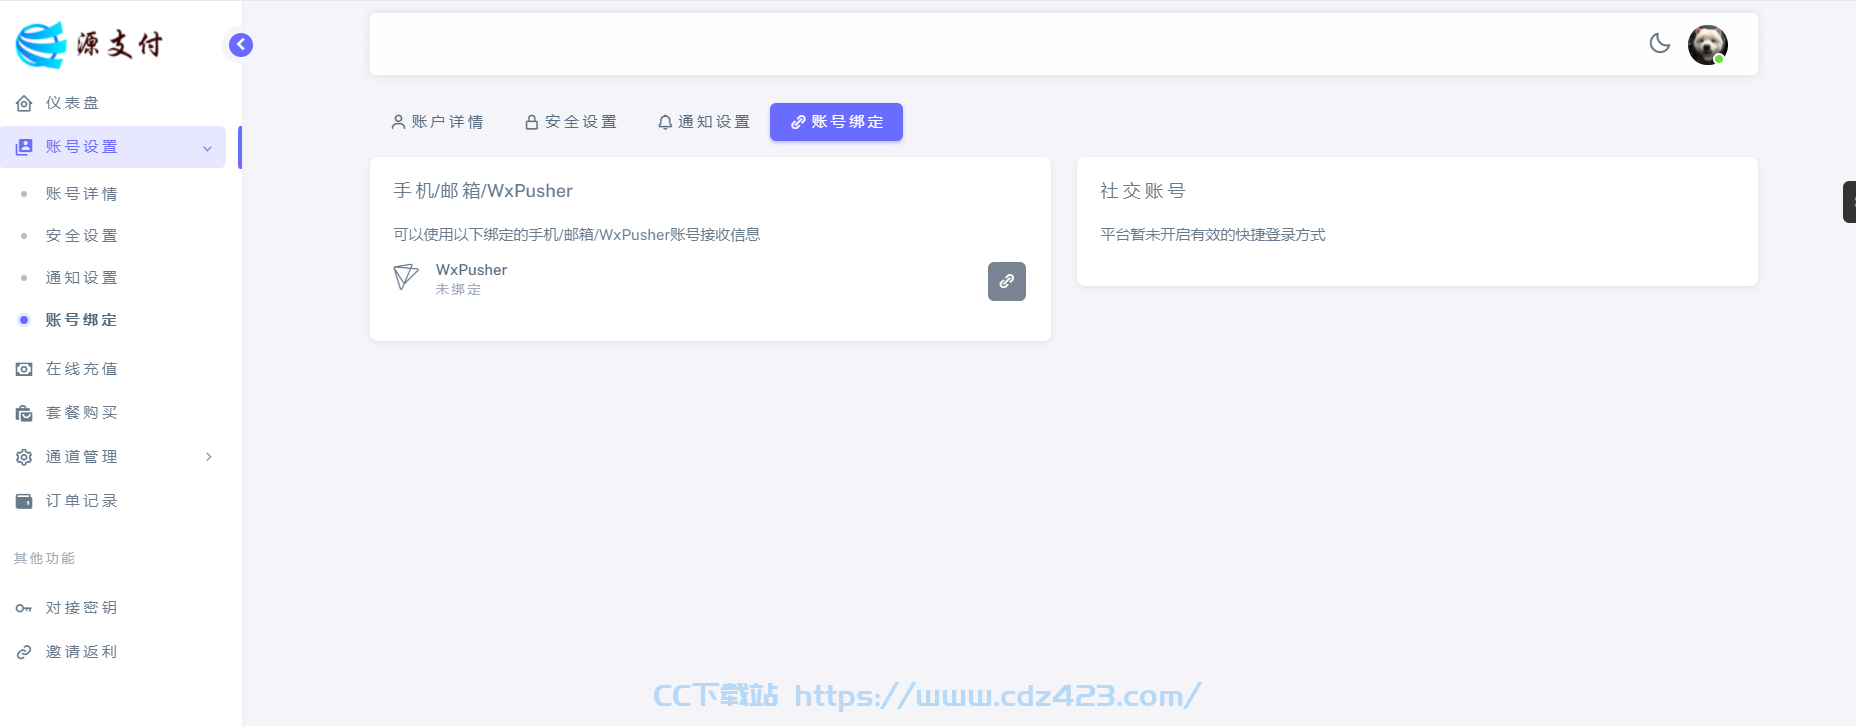Select the 账号绑定 tab button
The height and width of the screenshot is (726, 1856).
coord(836,122)
